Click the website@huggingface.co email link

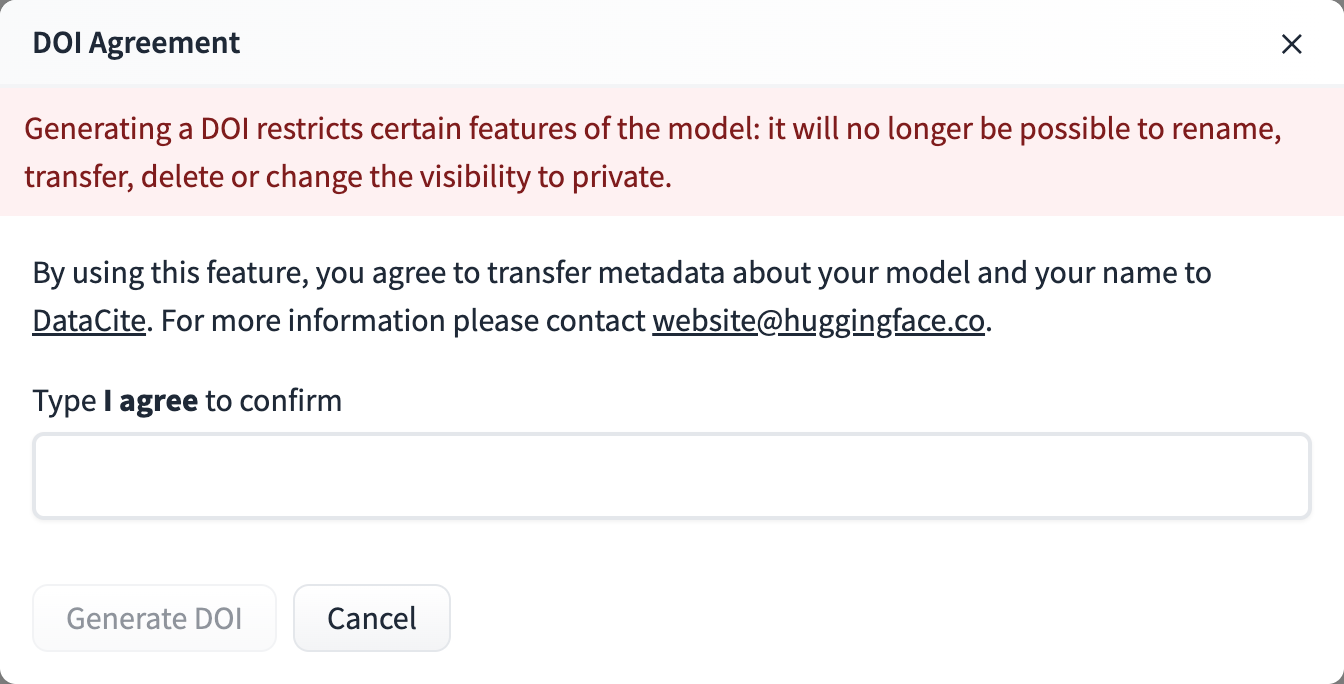819,322
